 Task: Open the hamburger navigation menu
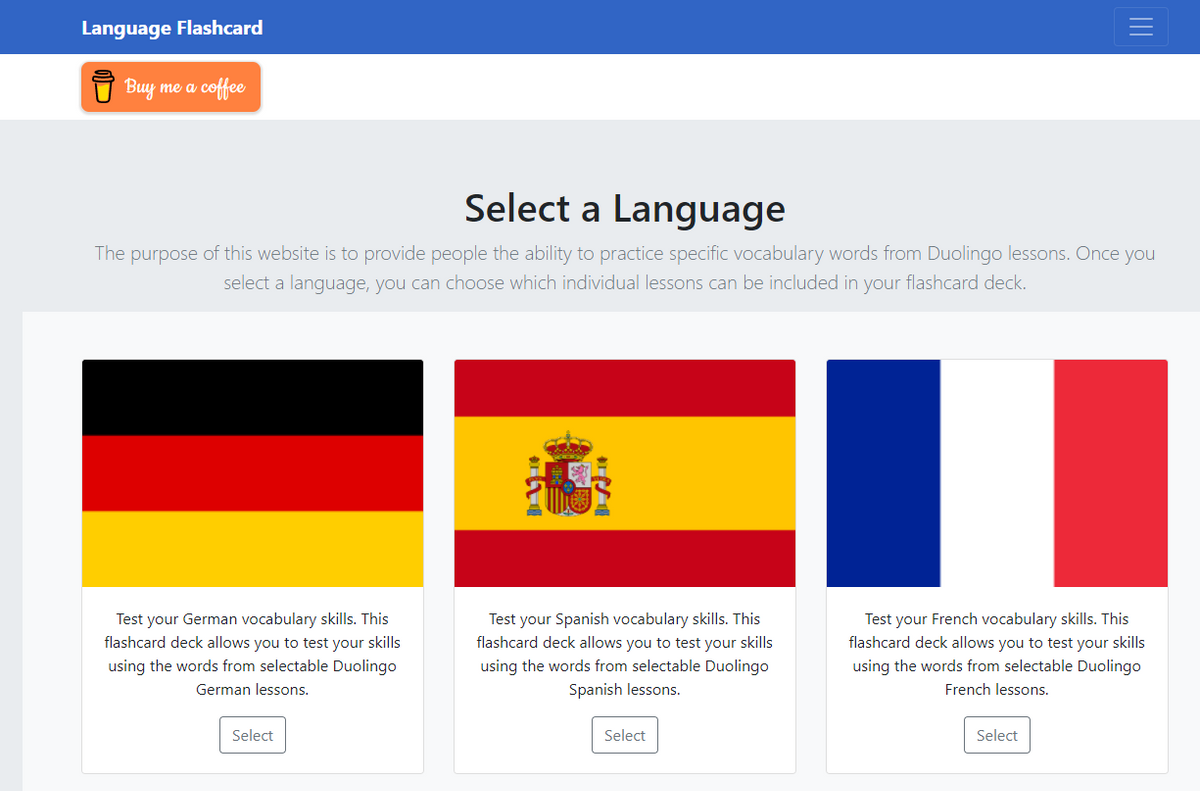click(x=1140, y=27)
